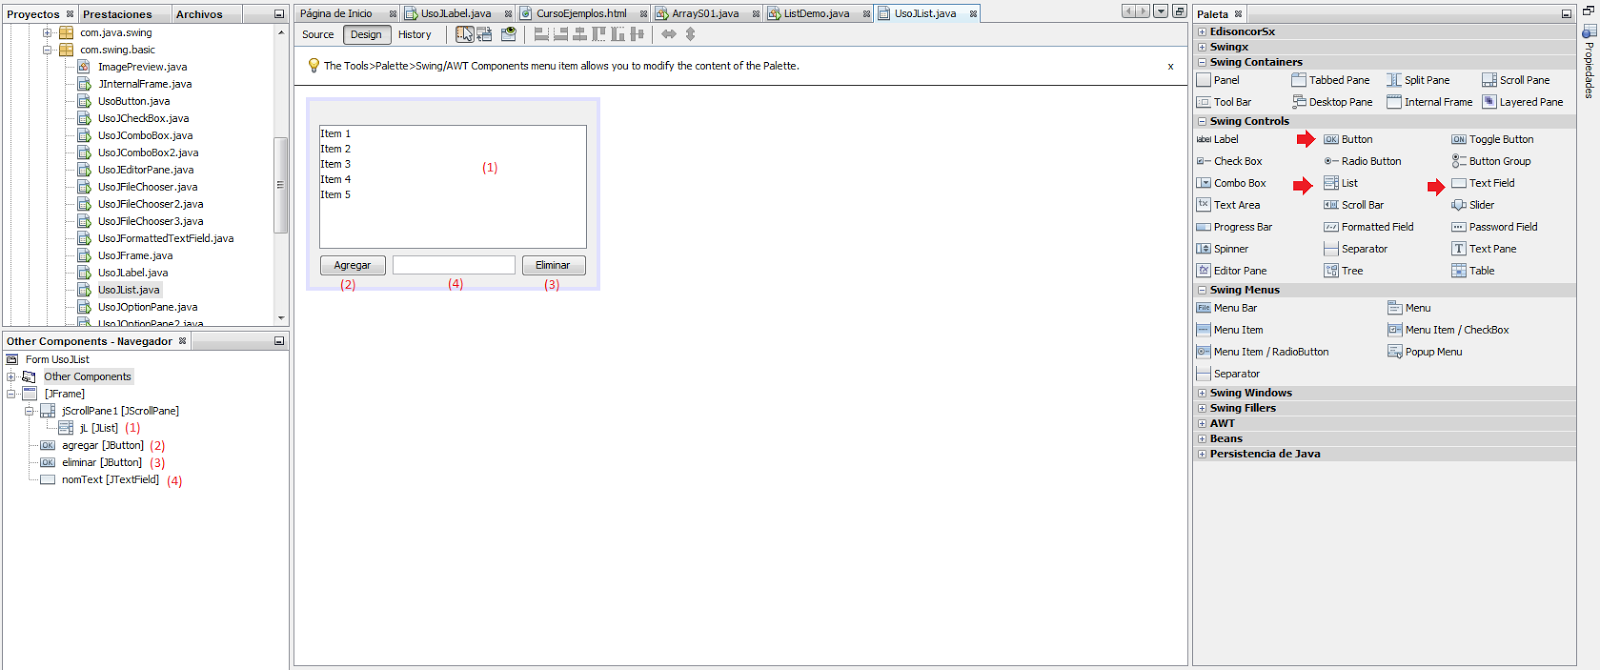This screenshot has width=1600, height=670.
Task: Choose Progress Bar component in palette
Action: coord(1234,227)
